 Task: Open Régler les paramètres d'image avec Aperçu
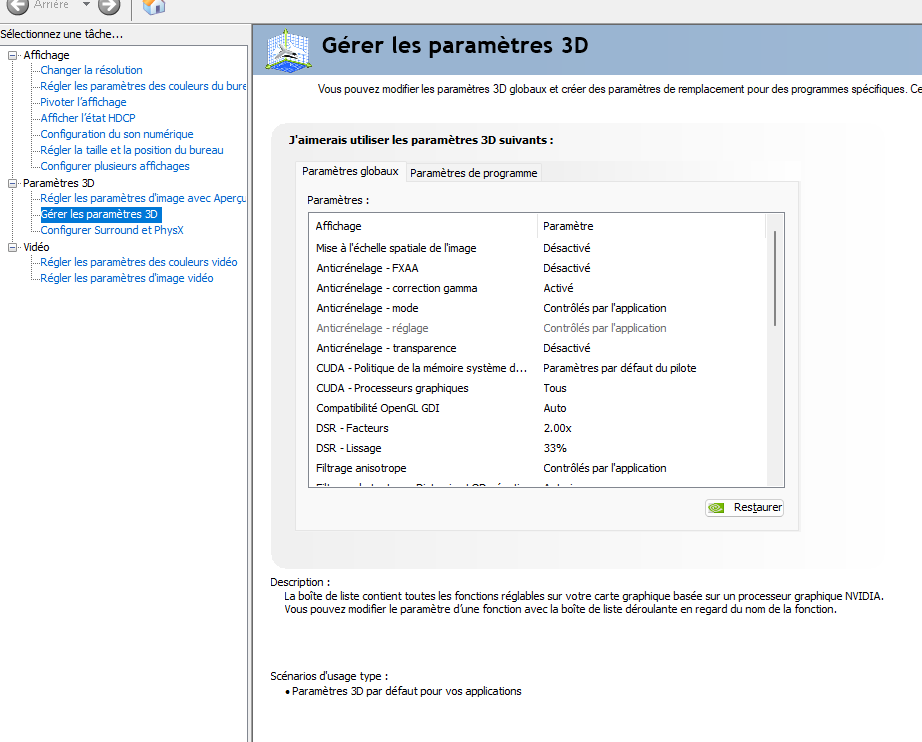coord(143,198)
